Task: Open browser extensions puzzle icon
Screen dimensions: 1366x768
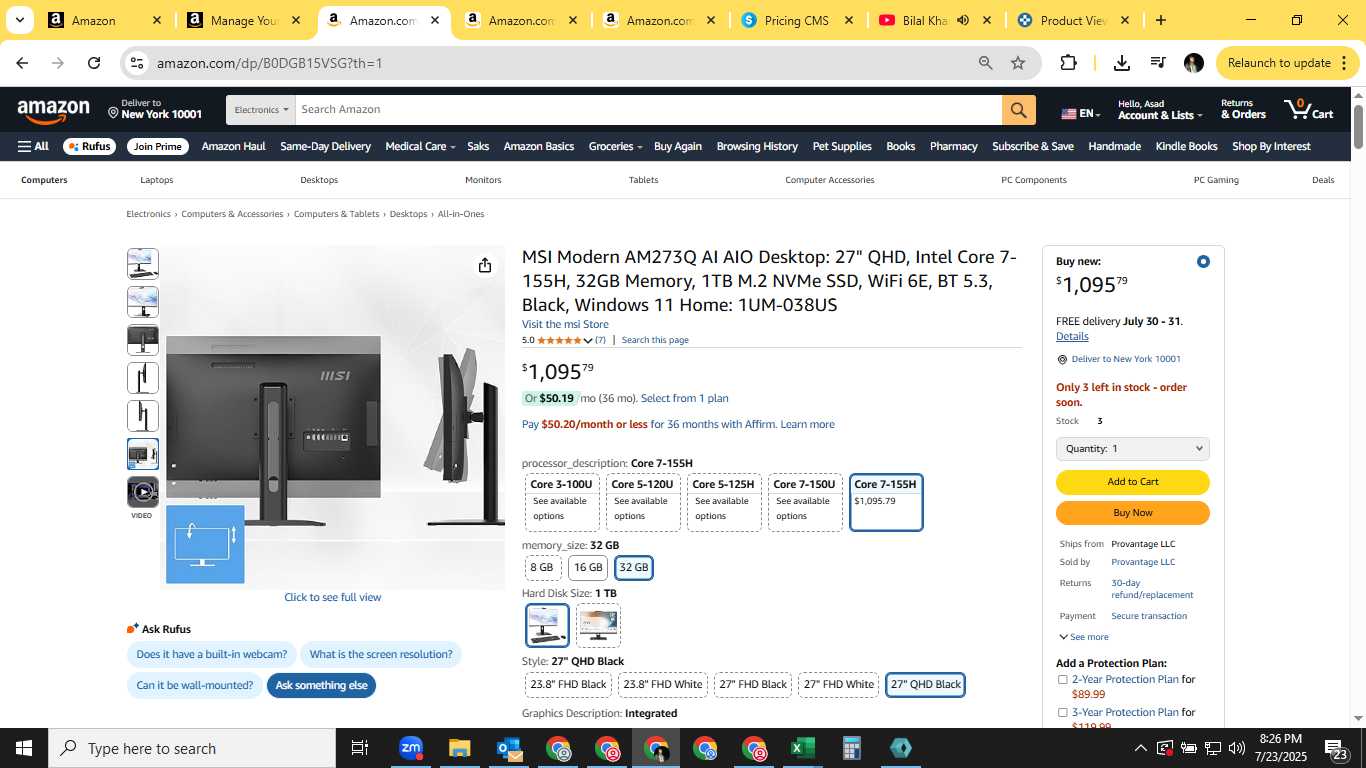Action: point(1068,63)
